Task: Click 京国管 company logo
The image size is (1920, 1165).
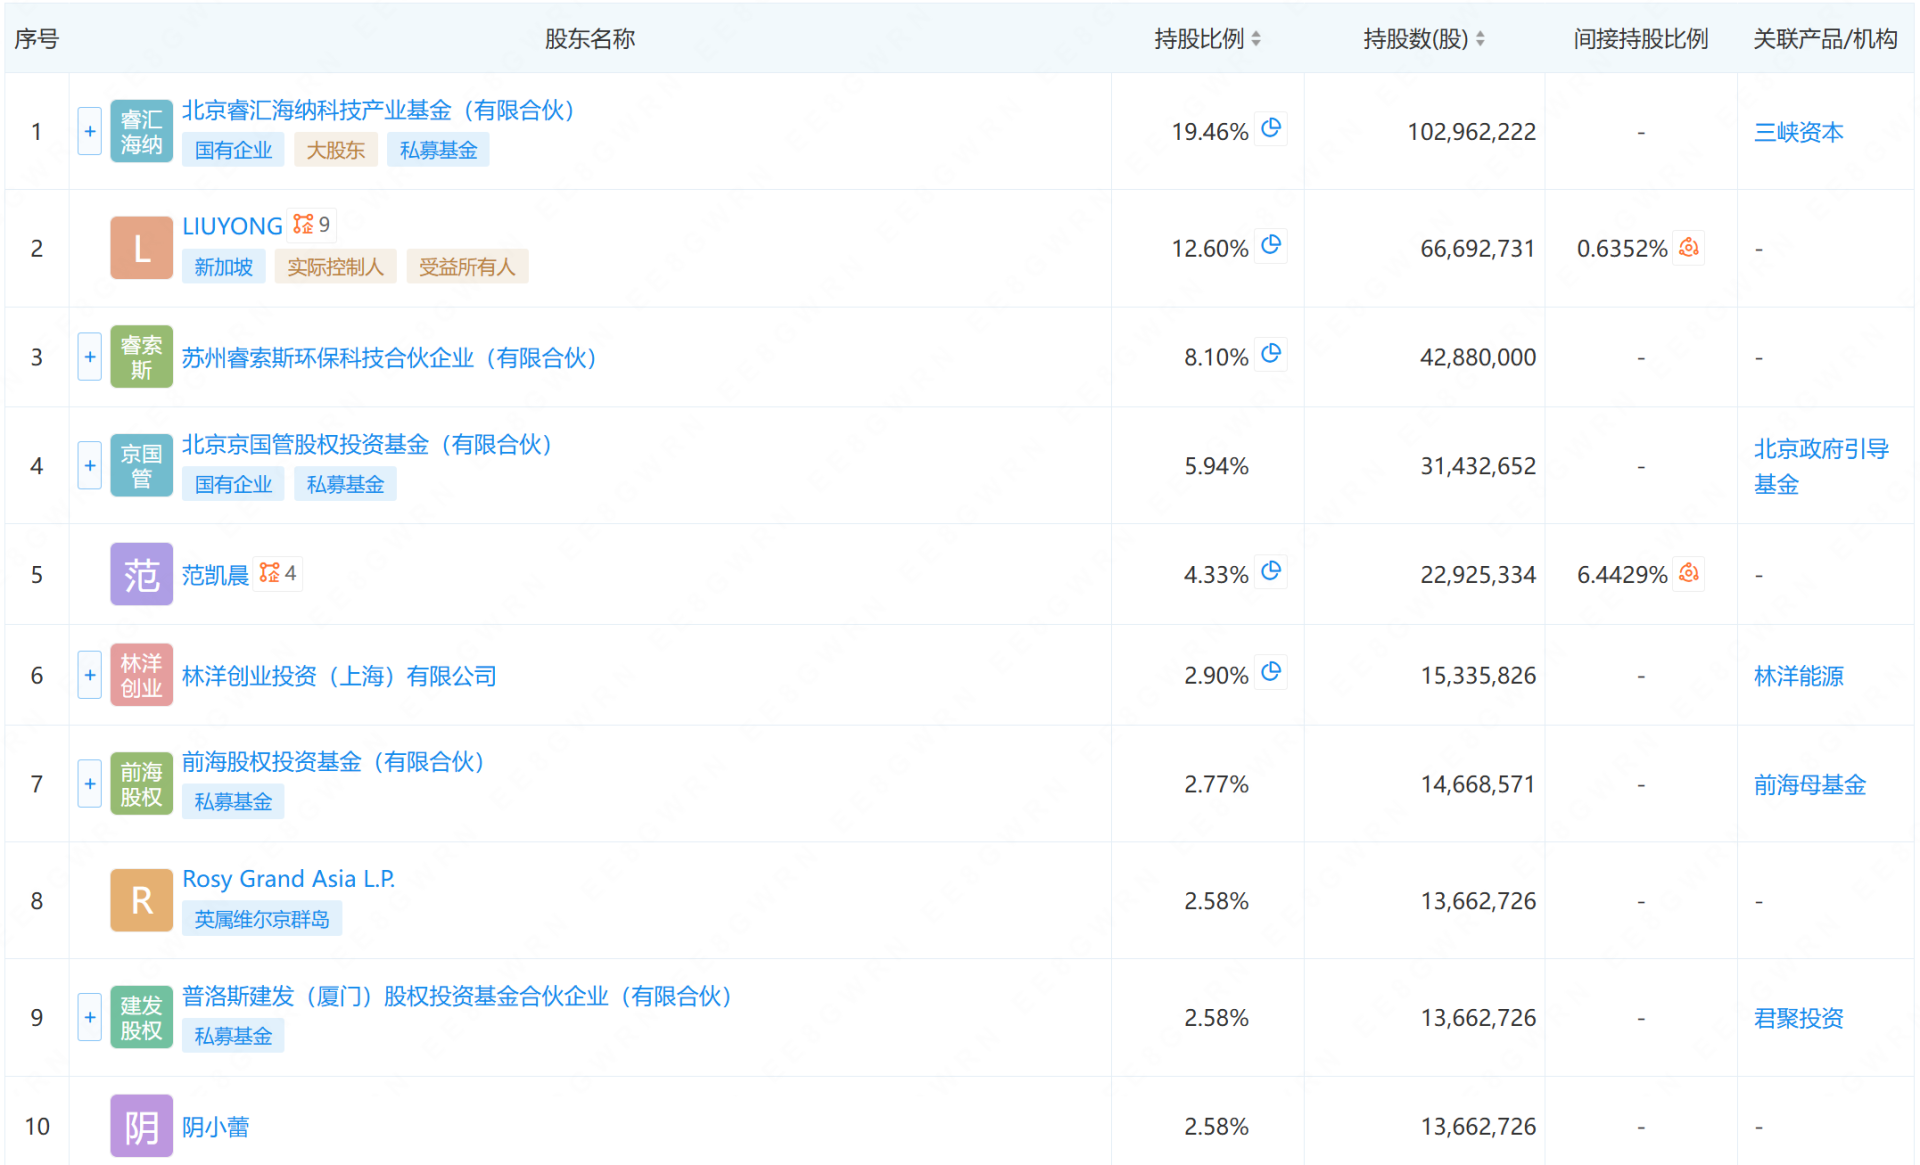Action: click(x=141, y=466)
